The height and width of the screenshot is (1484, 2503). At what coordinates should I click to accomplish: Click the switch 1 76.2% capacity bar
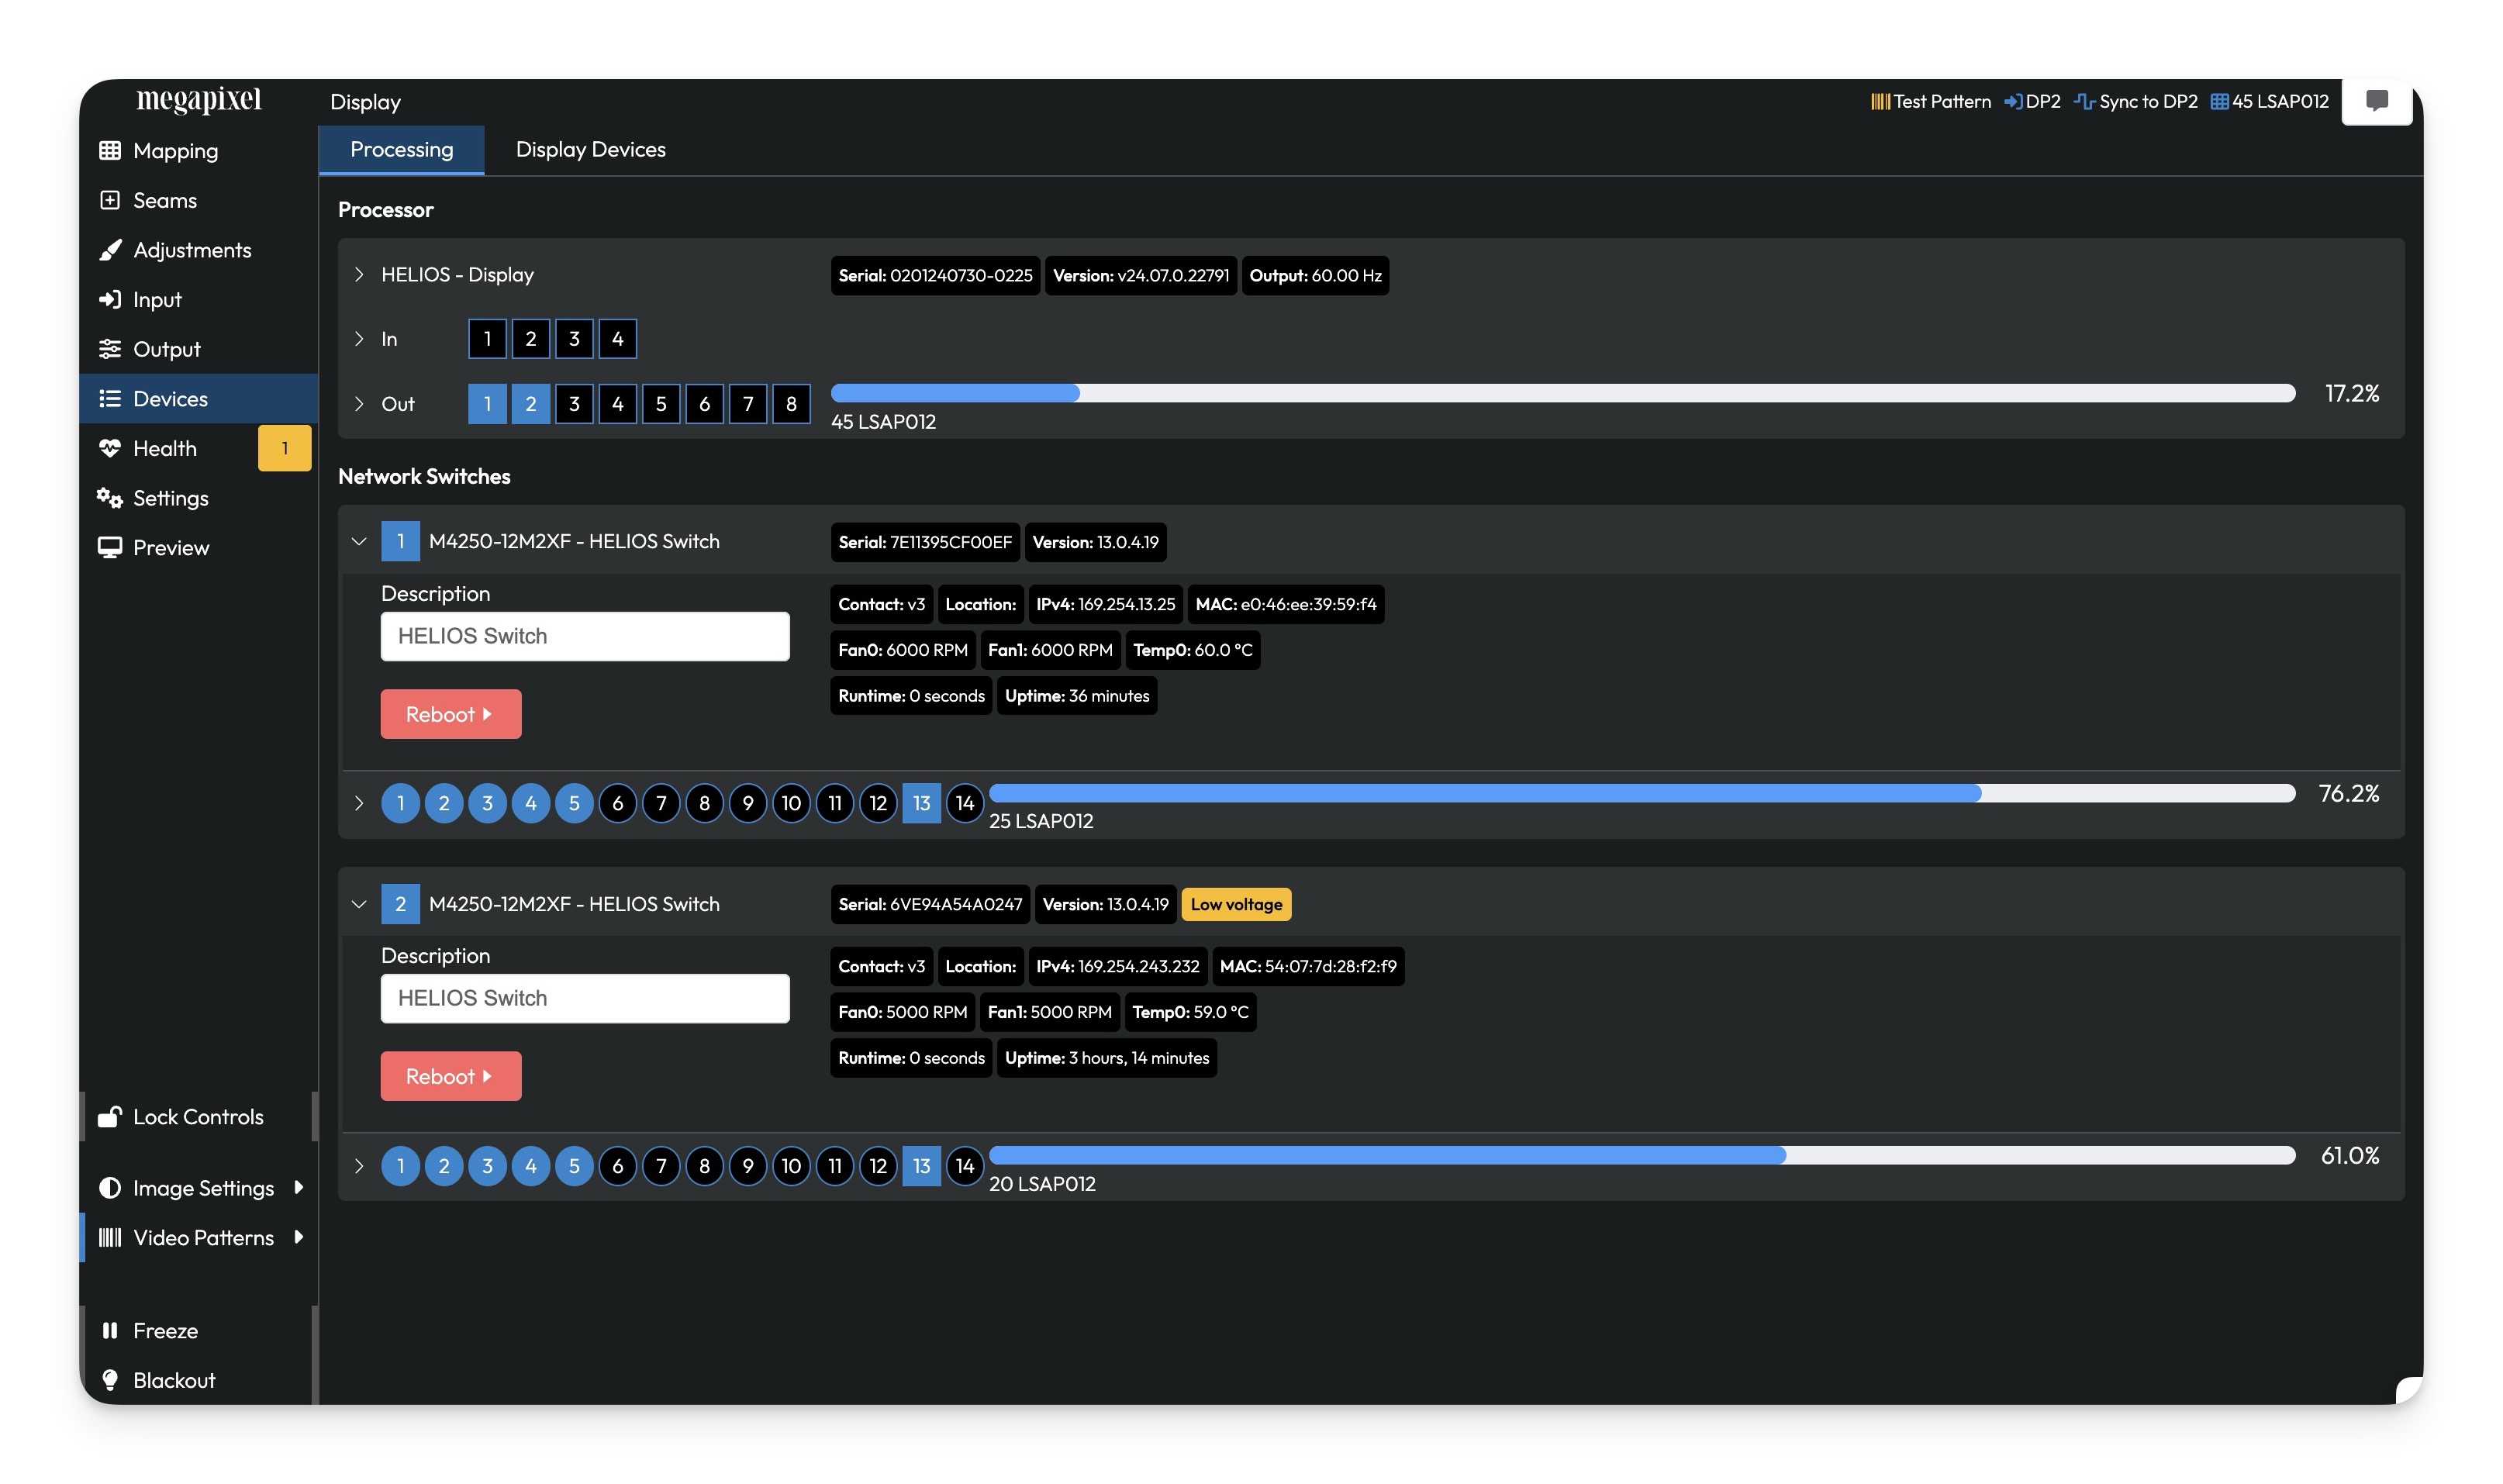coord(1641,793)
